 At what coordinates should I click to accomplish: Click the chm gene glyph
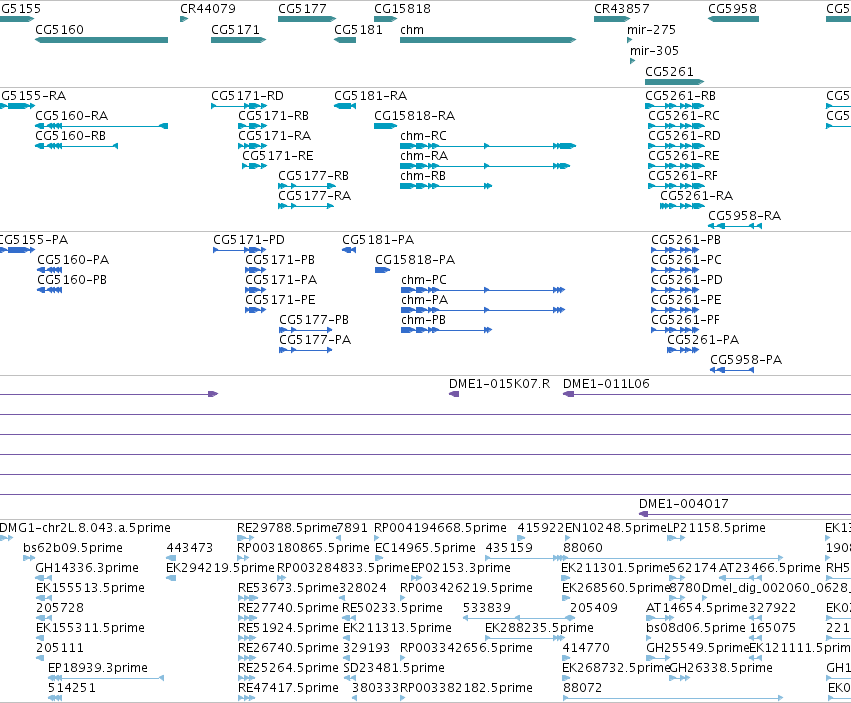click(x=488, y=40)
